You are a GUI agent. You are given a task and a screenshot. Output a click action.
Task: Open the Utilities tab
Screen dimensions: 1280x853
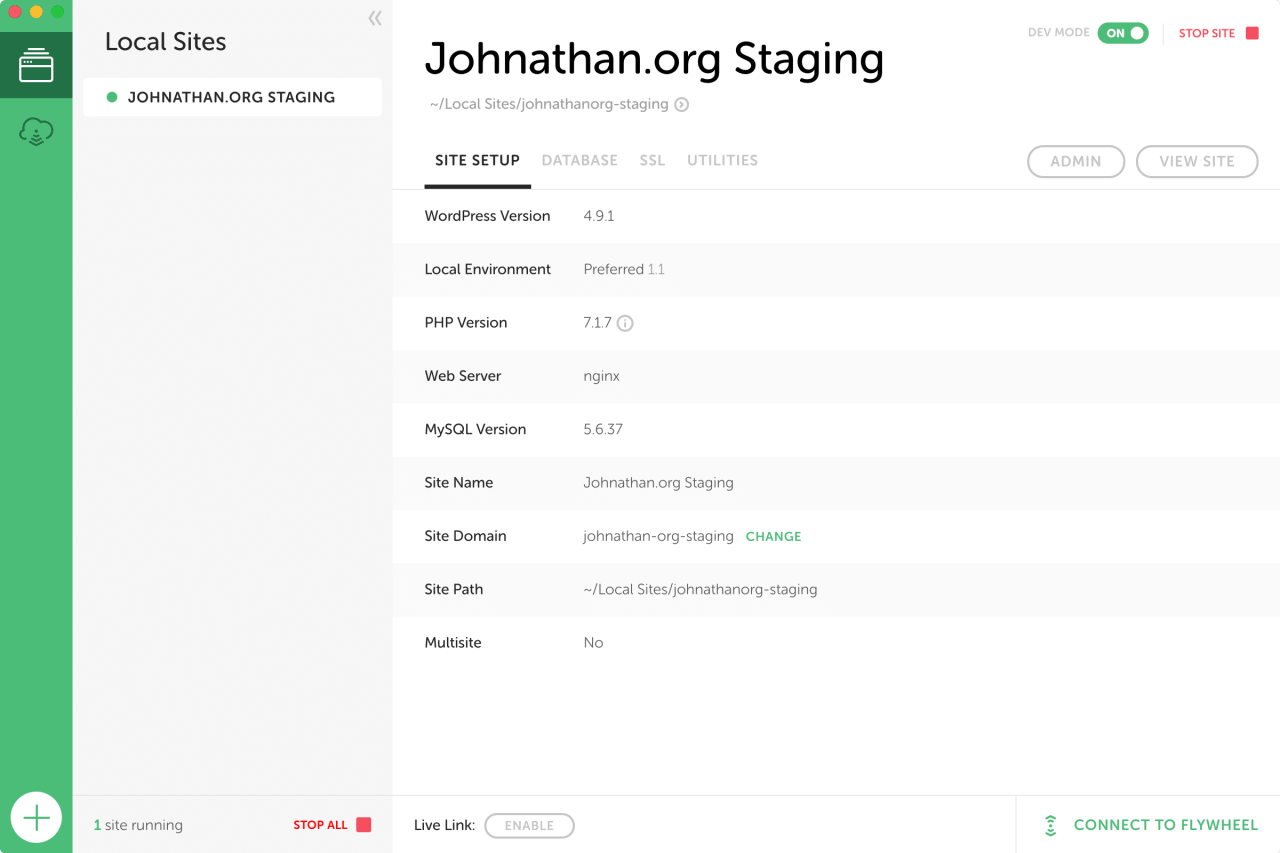point(722,160)
